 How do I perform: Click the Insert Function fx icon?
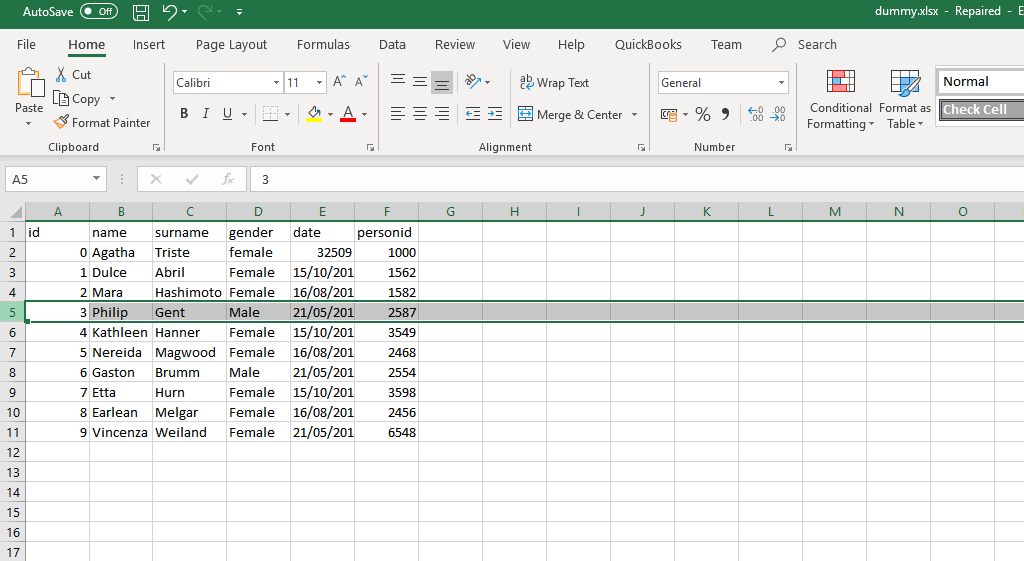pos(228,180)
